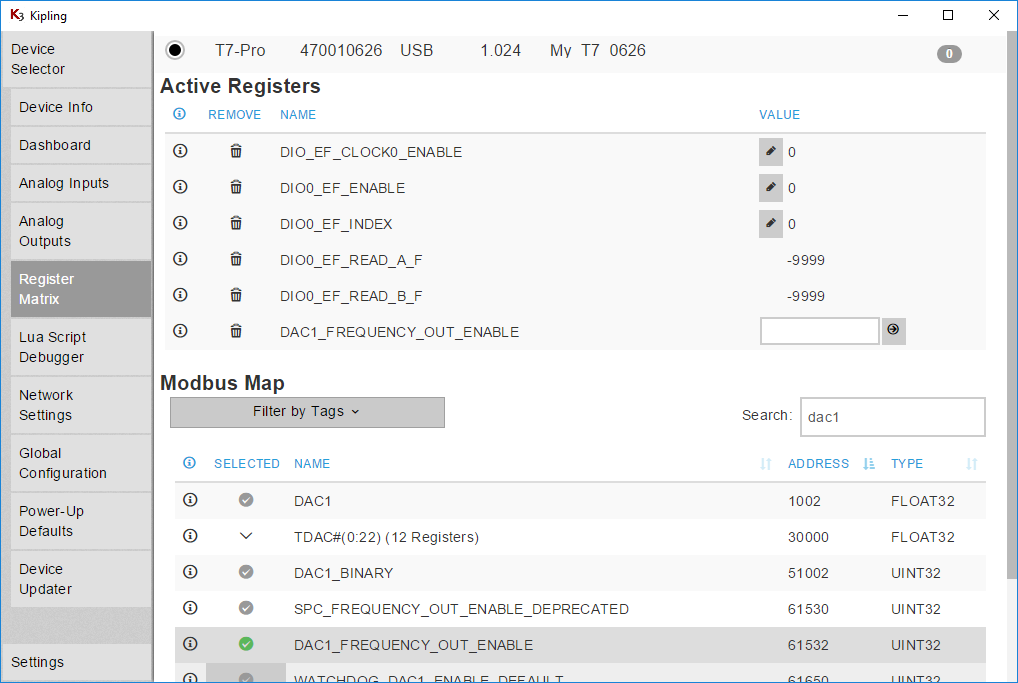Image resolution: width=1018 pixels, height=683 pixels.
Task: Submit the DAC1_FREQUENCY_OUT_ENABLE value with the arrow button
Action: [893, 331]
